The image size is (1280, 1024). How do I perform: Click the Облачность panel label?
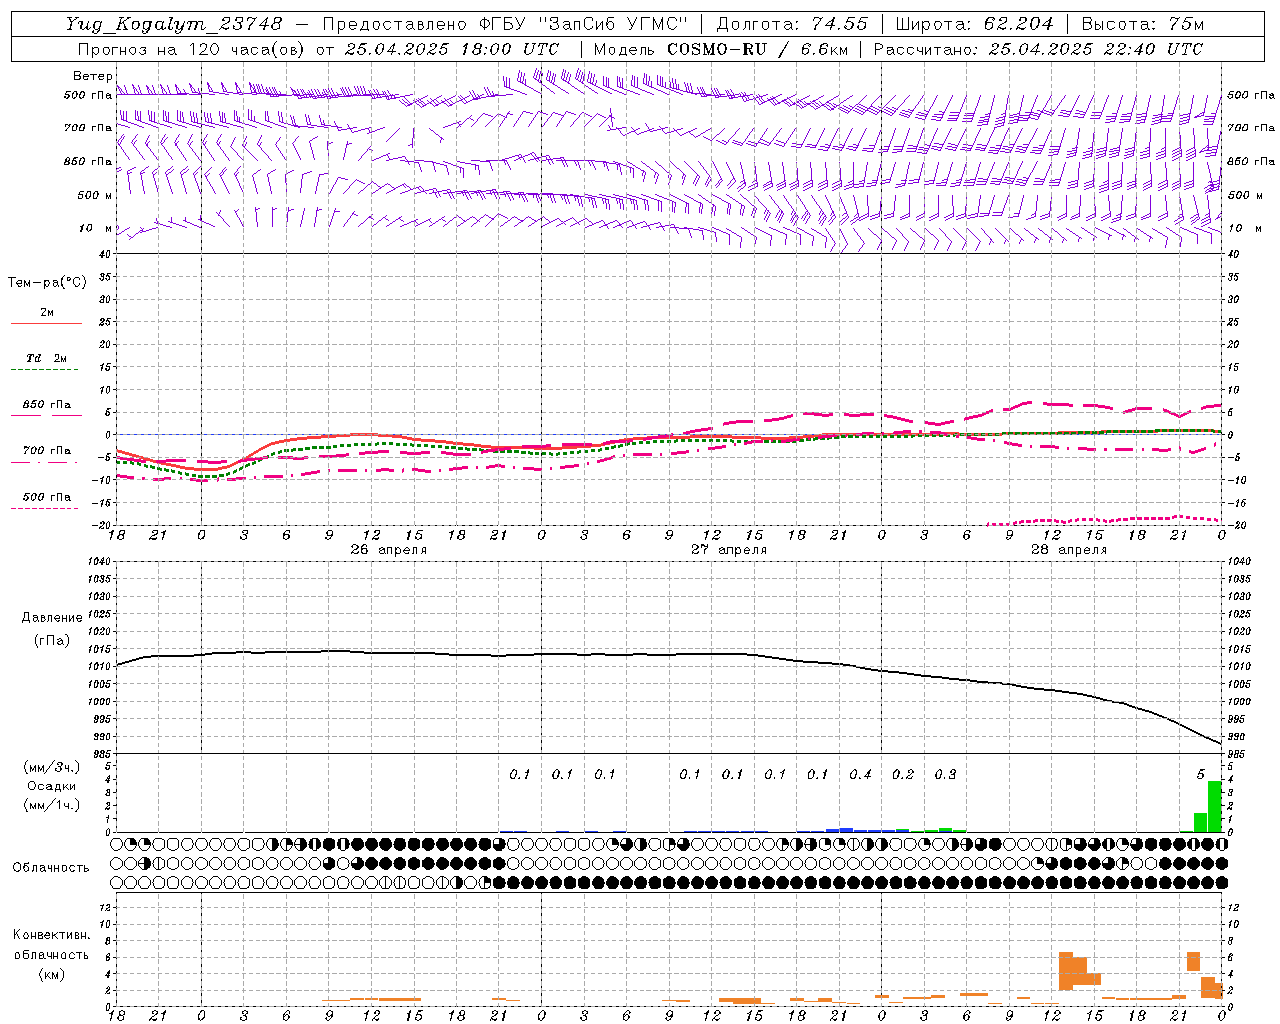[50, 868]
